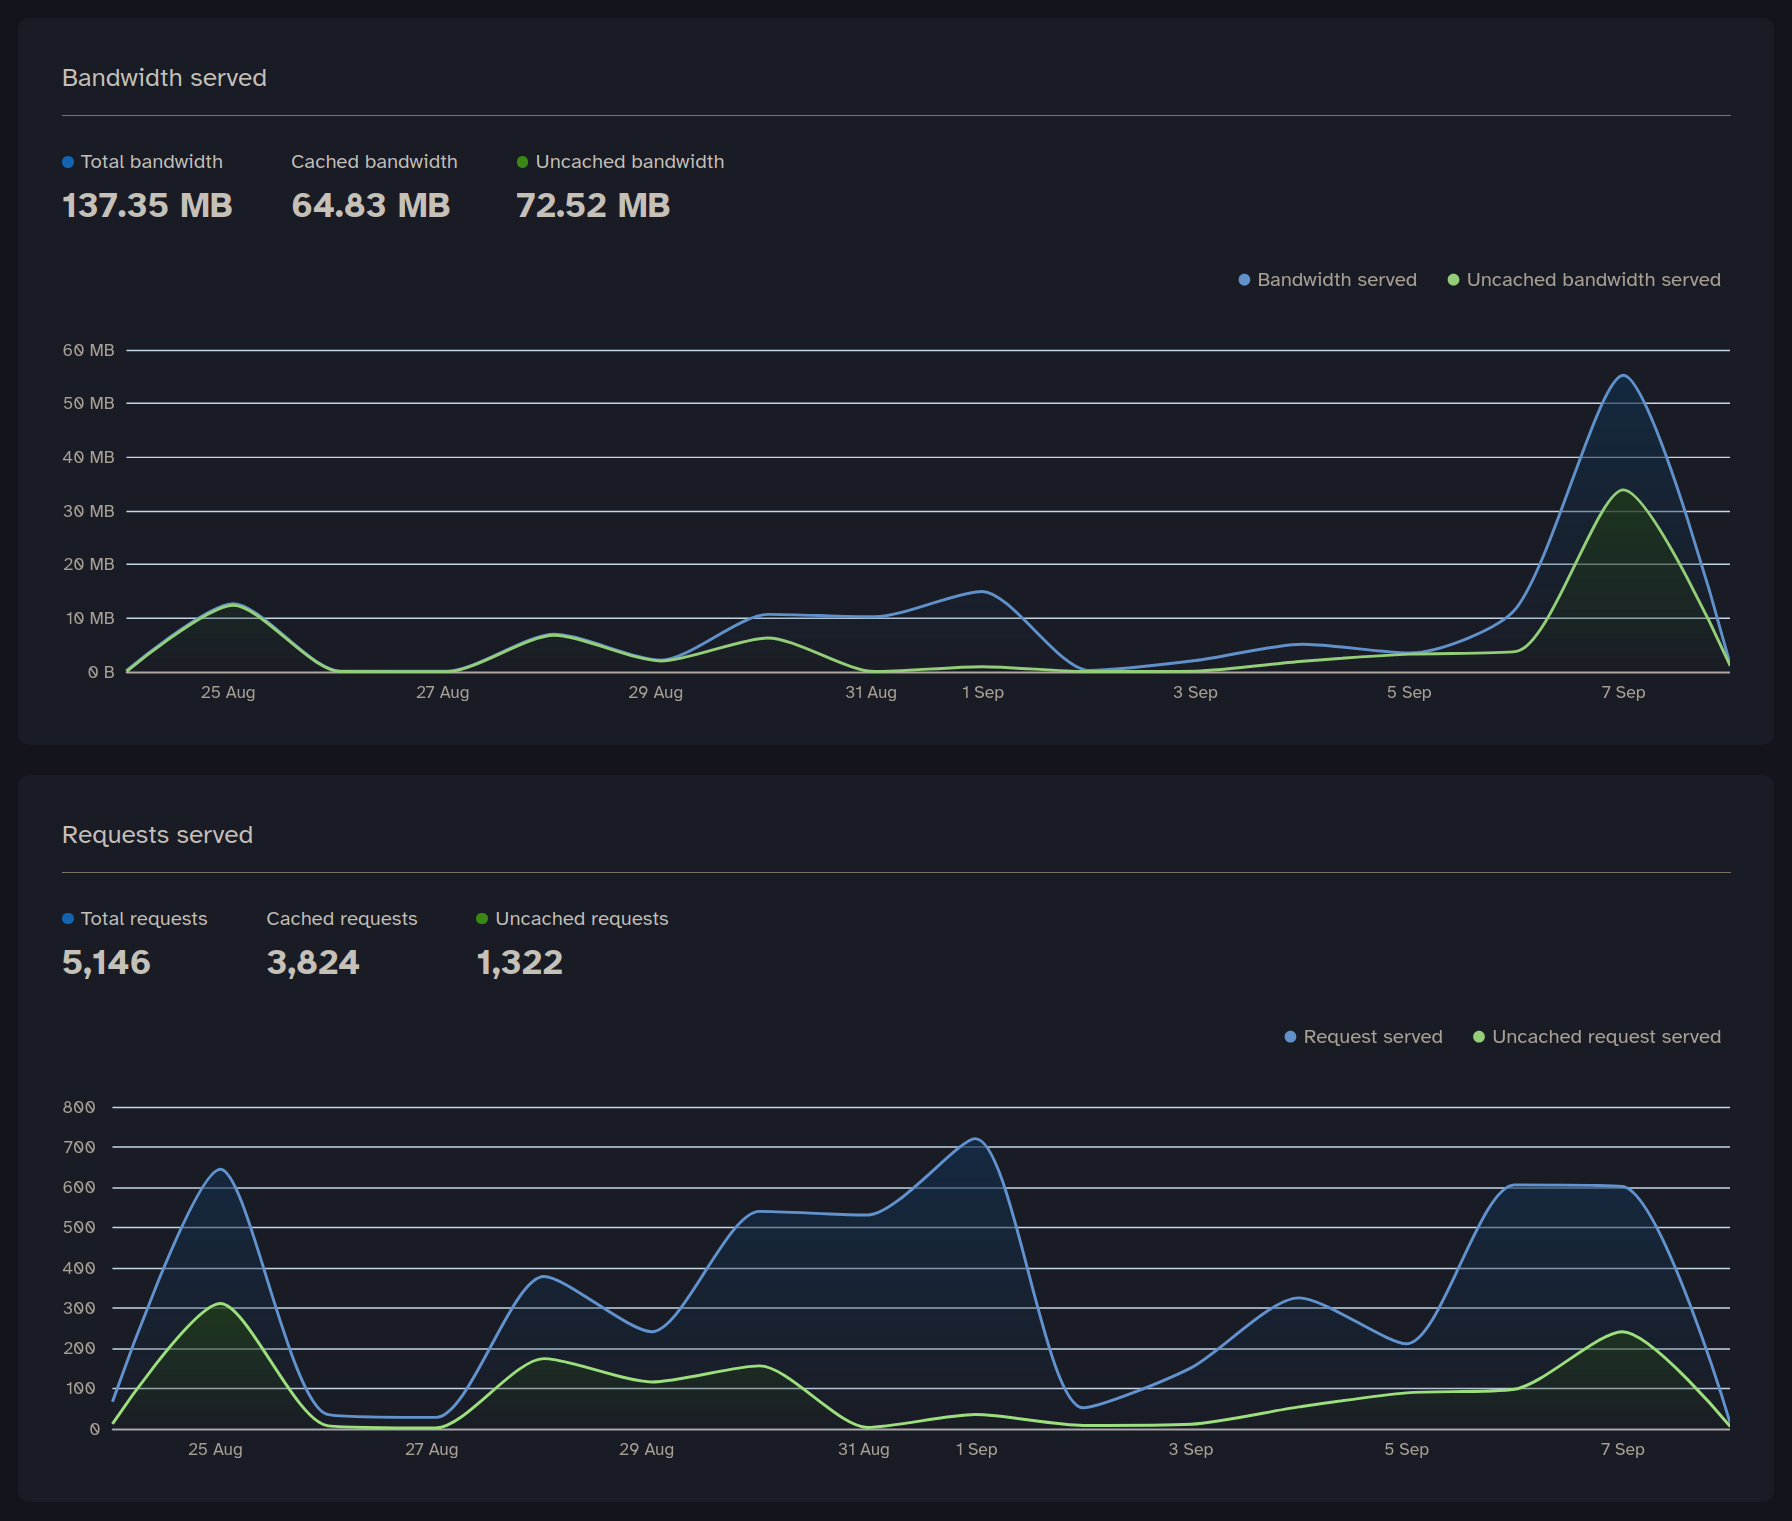Click the blue dot beside Total bandwidth
Image resolution: width=1792 pixels, height=1521 pixels.
click(x=68, y=162)
